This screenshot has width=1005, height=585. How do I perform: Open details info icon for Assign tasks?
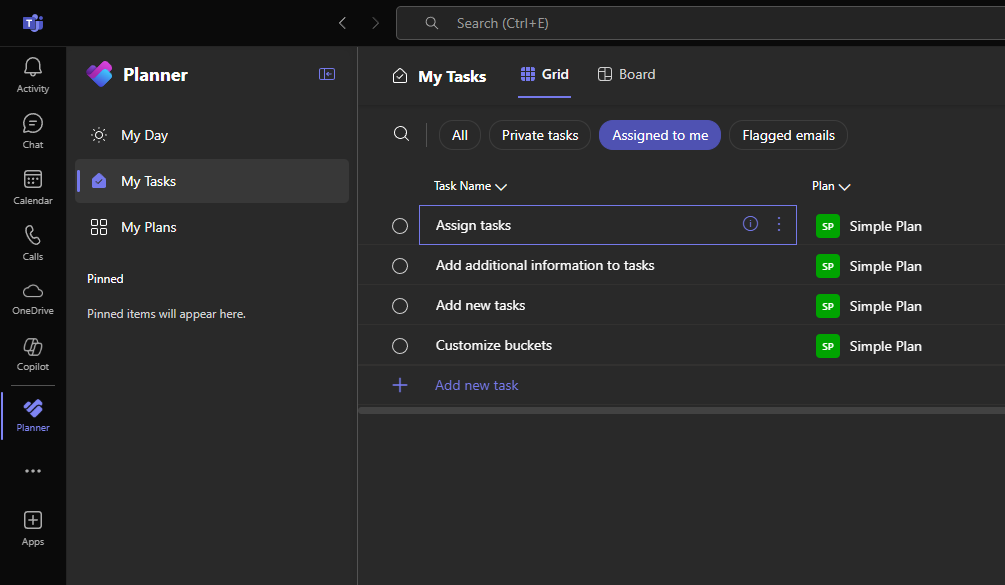coord(750,224)
